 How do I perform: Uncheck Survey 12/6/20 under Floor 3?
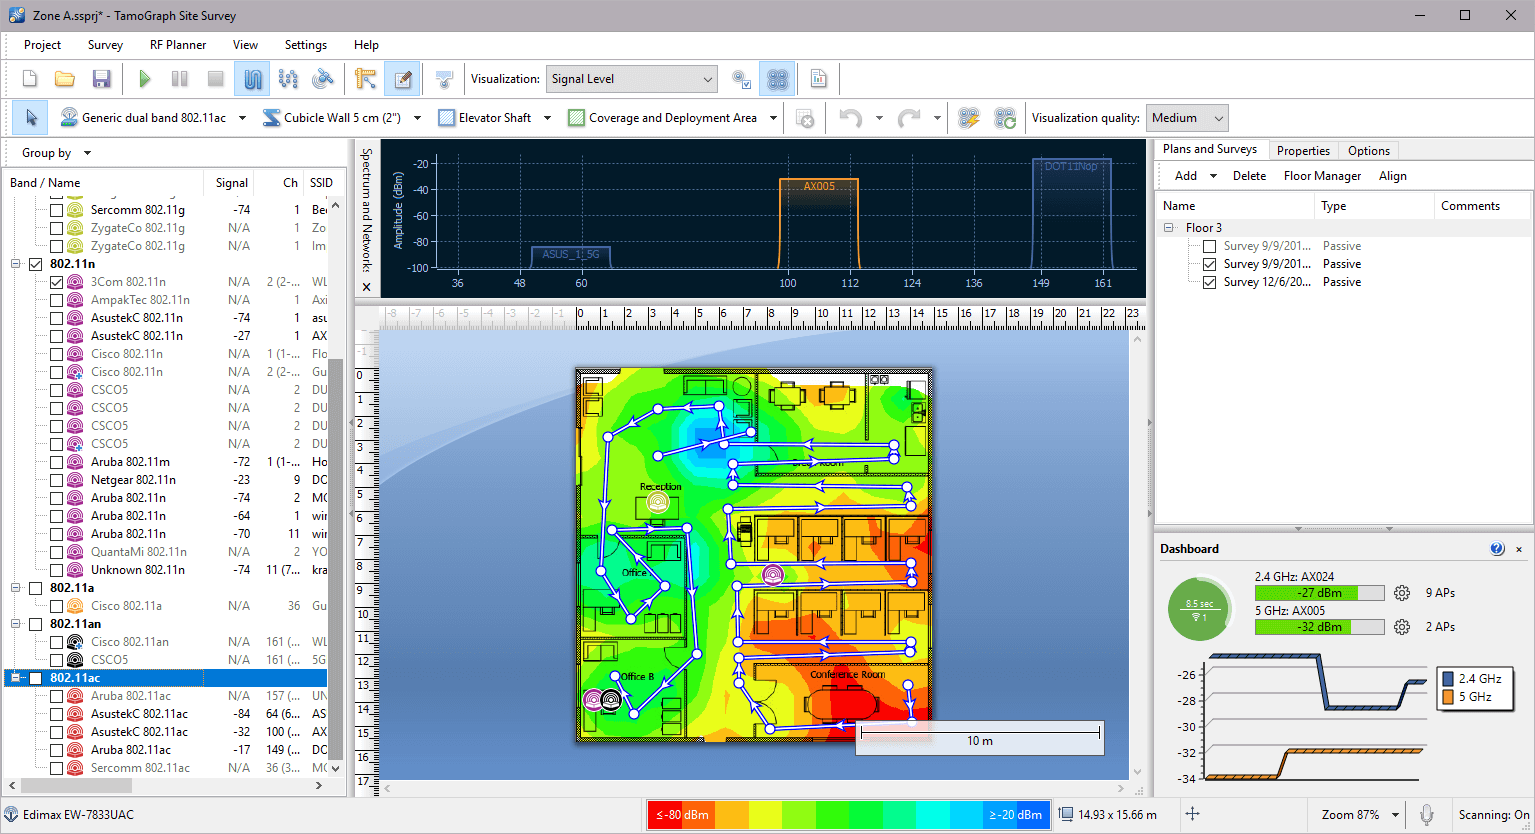[x=1209, y=281]
